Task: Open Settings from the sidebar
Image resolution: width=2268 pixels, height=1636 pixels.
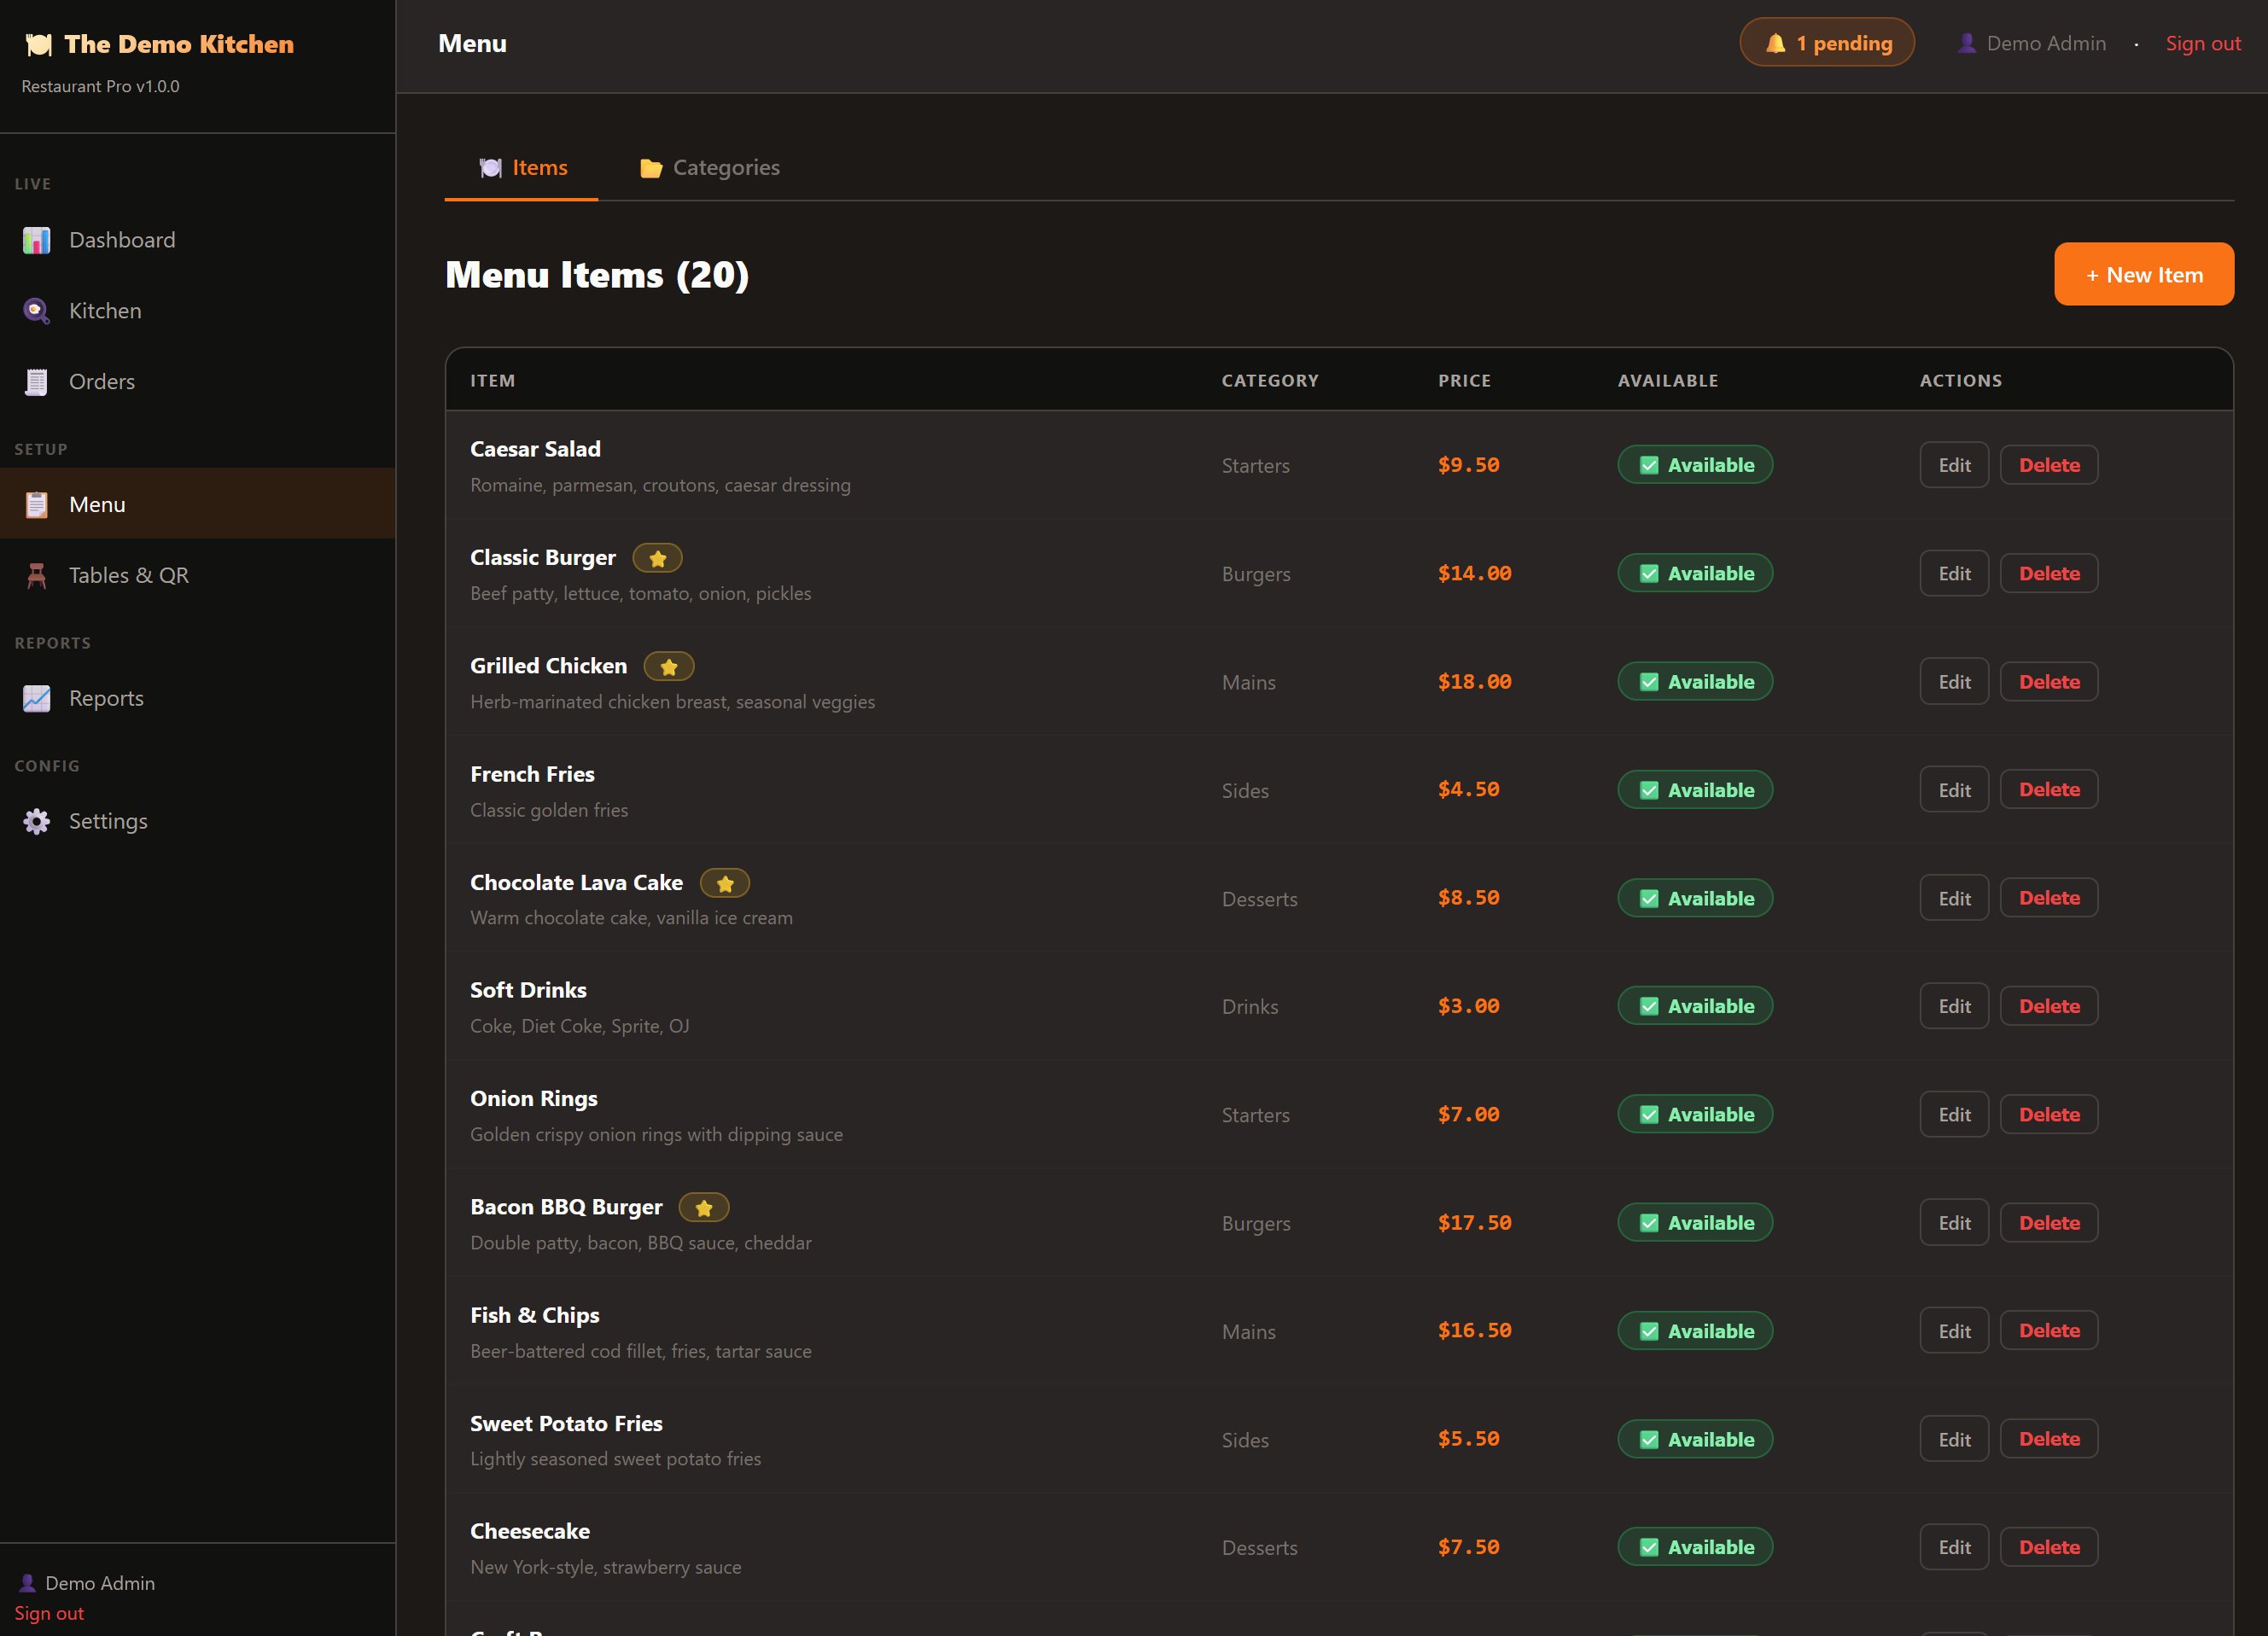Action: (x=198, y=822)
